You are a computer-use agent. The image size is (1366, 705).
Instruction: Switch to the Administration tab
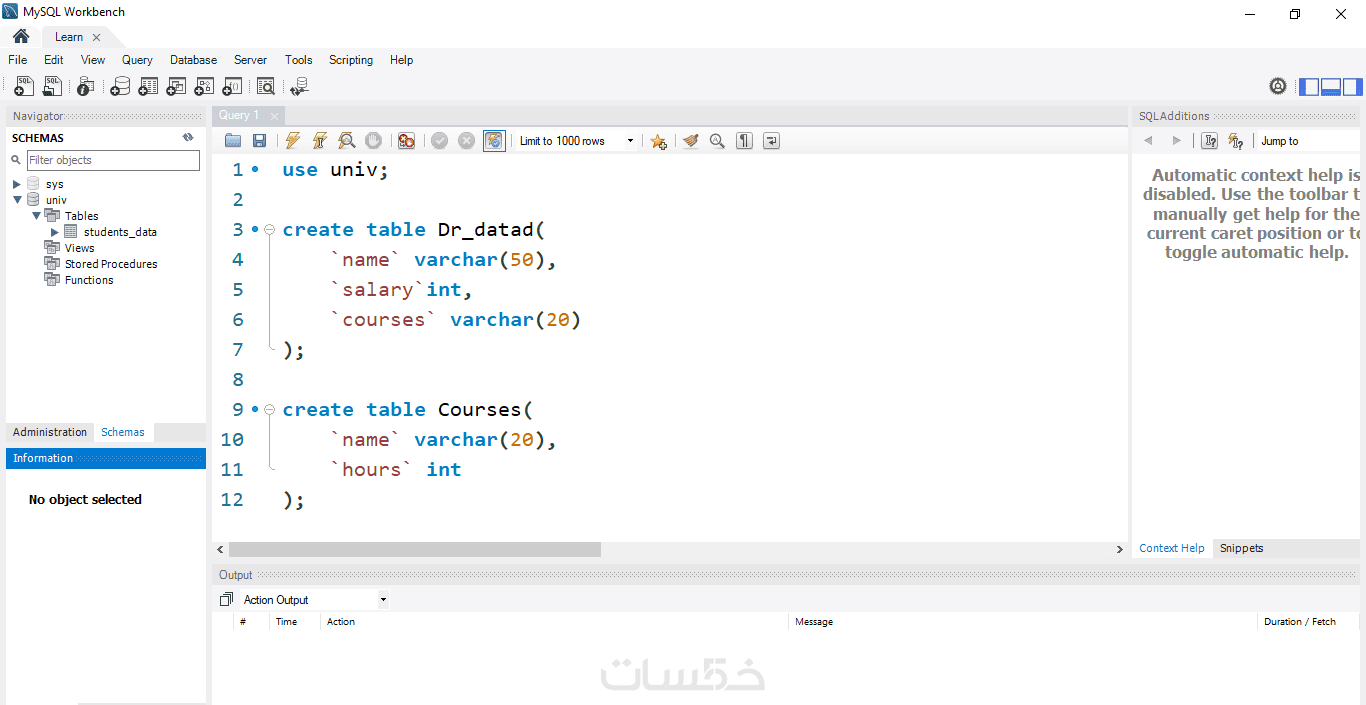(50, 432)
